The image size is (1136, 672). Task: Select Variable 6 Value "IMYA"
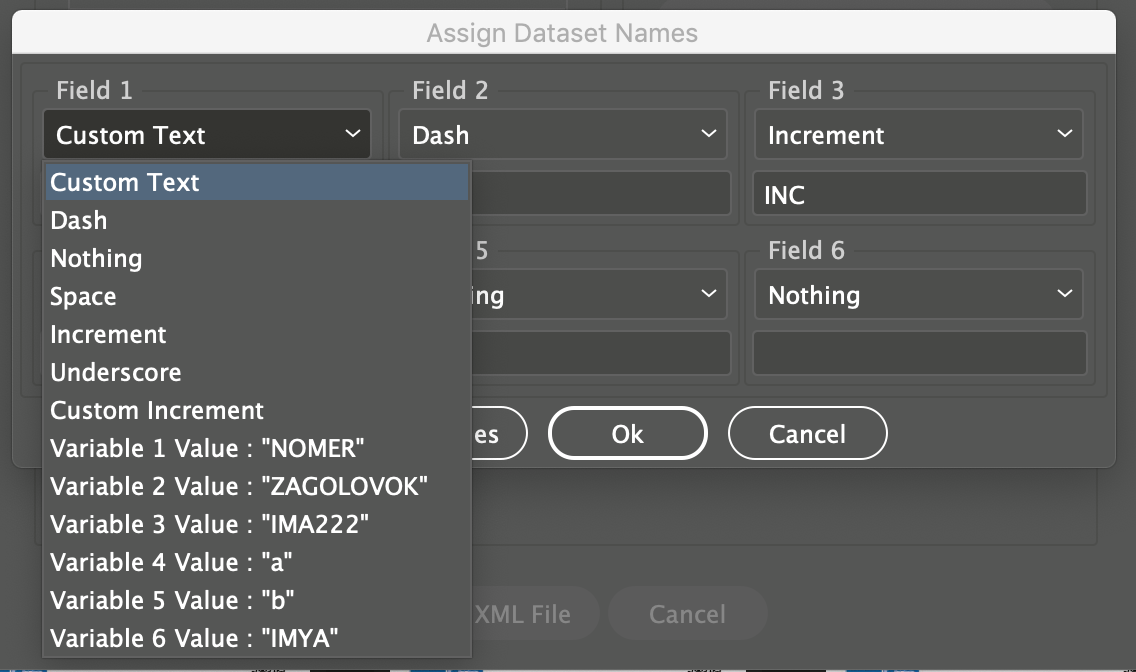[x=194, y=639]
